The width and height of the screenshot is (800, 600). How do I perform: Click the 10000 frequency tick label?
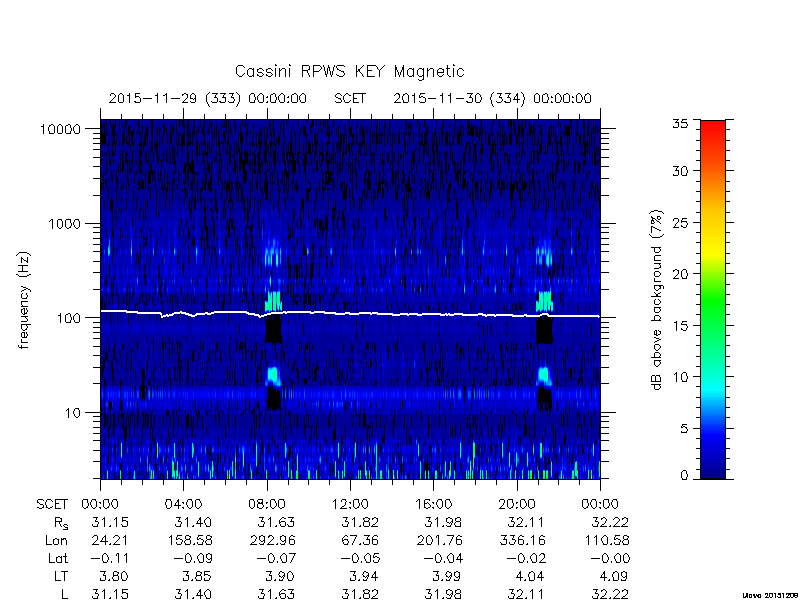[x=60, y=129]
